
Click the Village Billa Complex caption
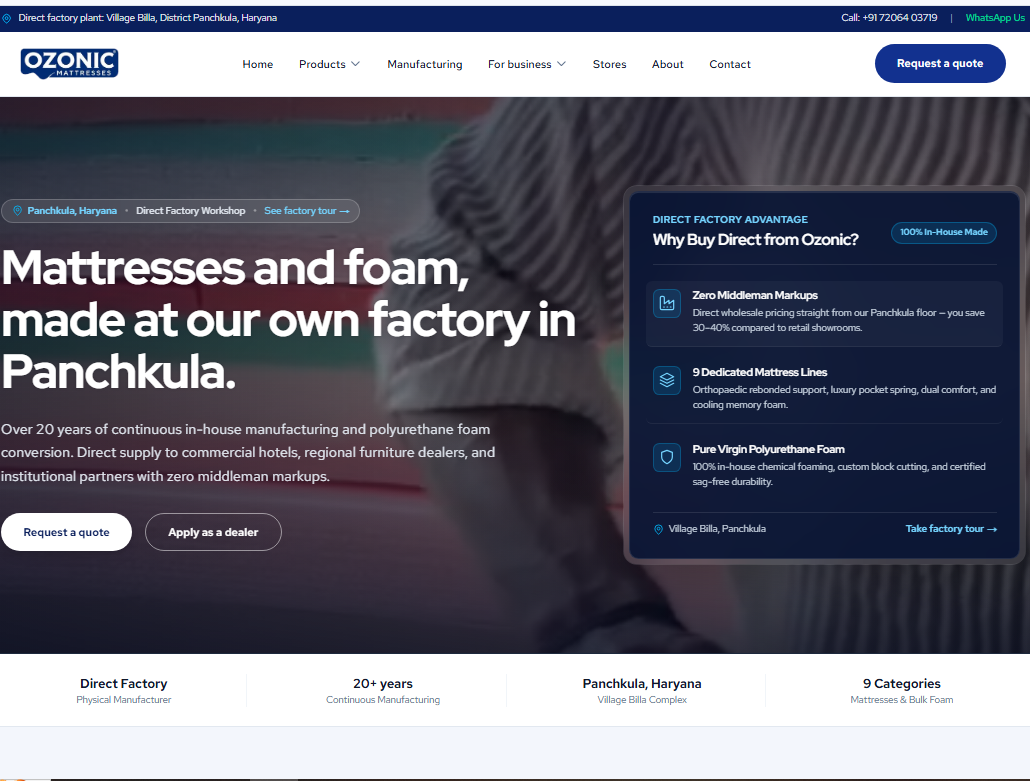coord(642,700)
